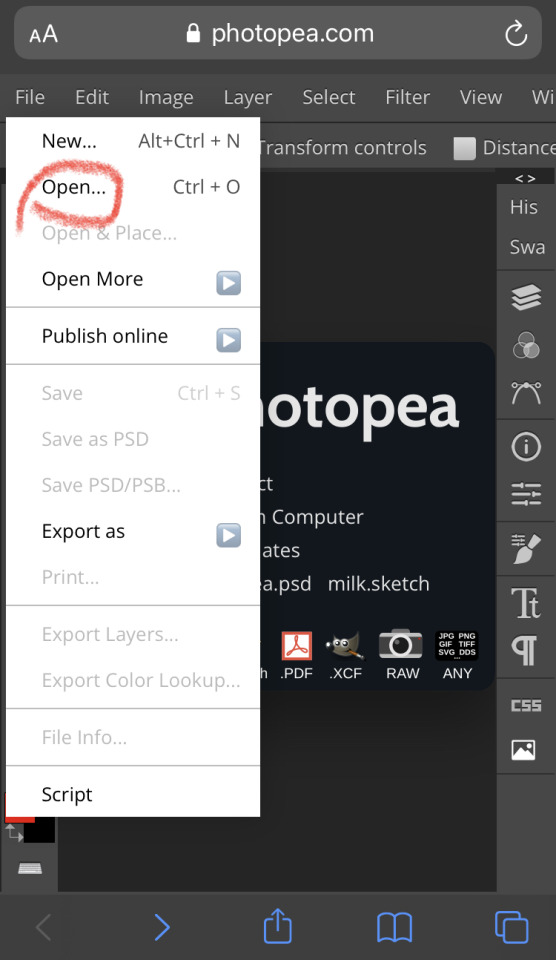Select Script in File menu
The width and height of the screenshot is (556, 960).
[133, 794]
